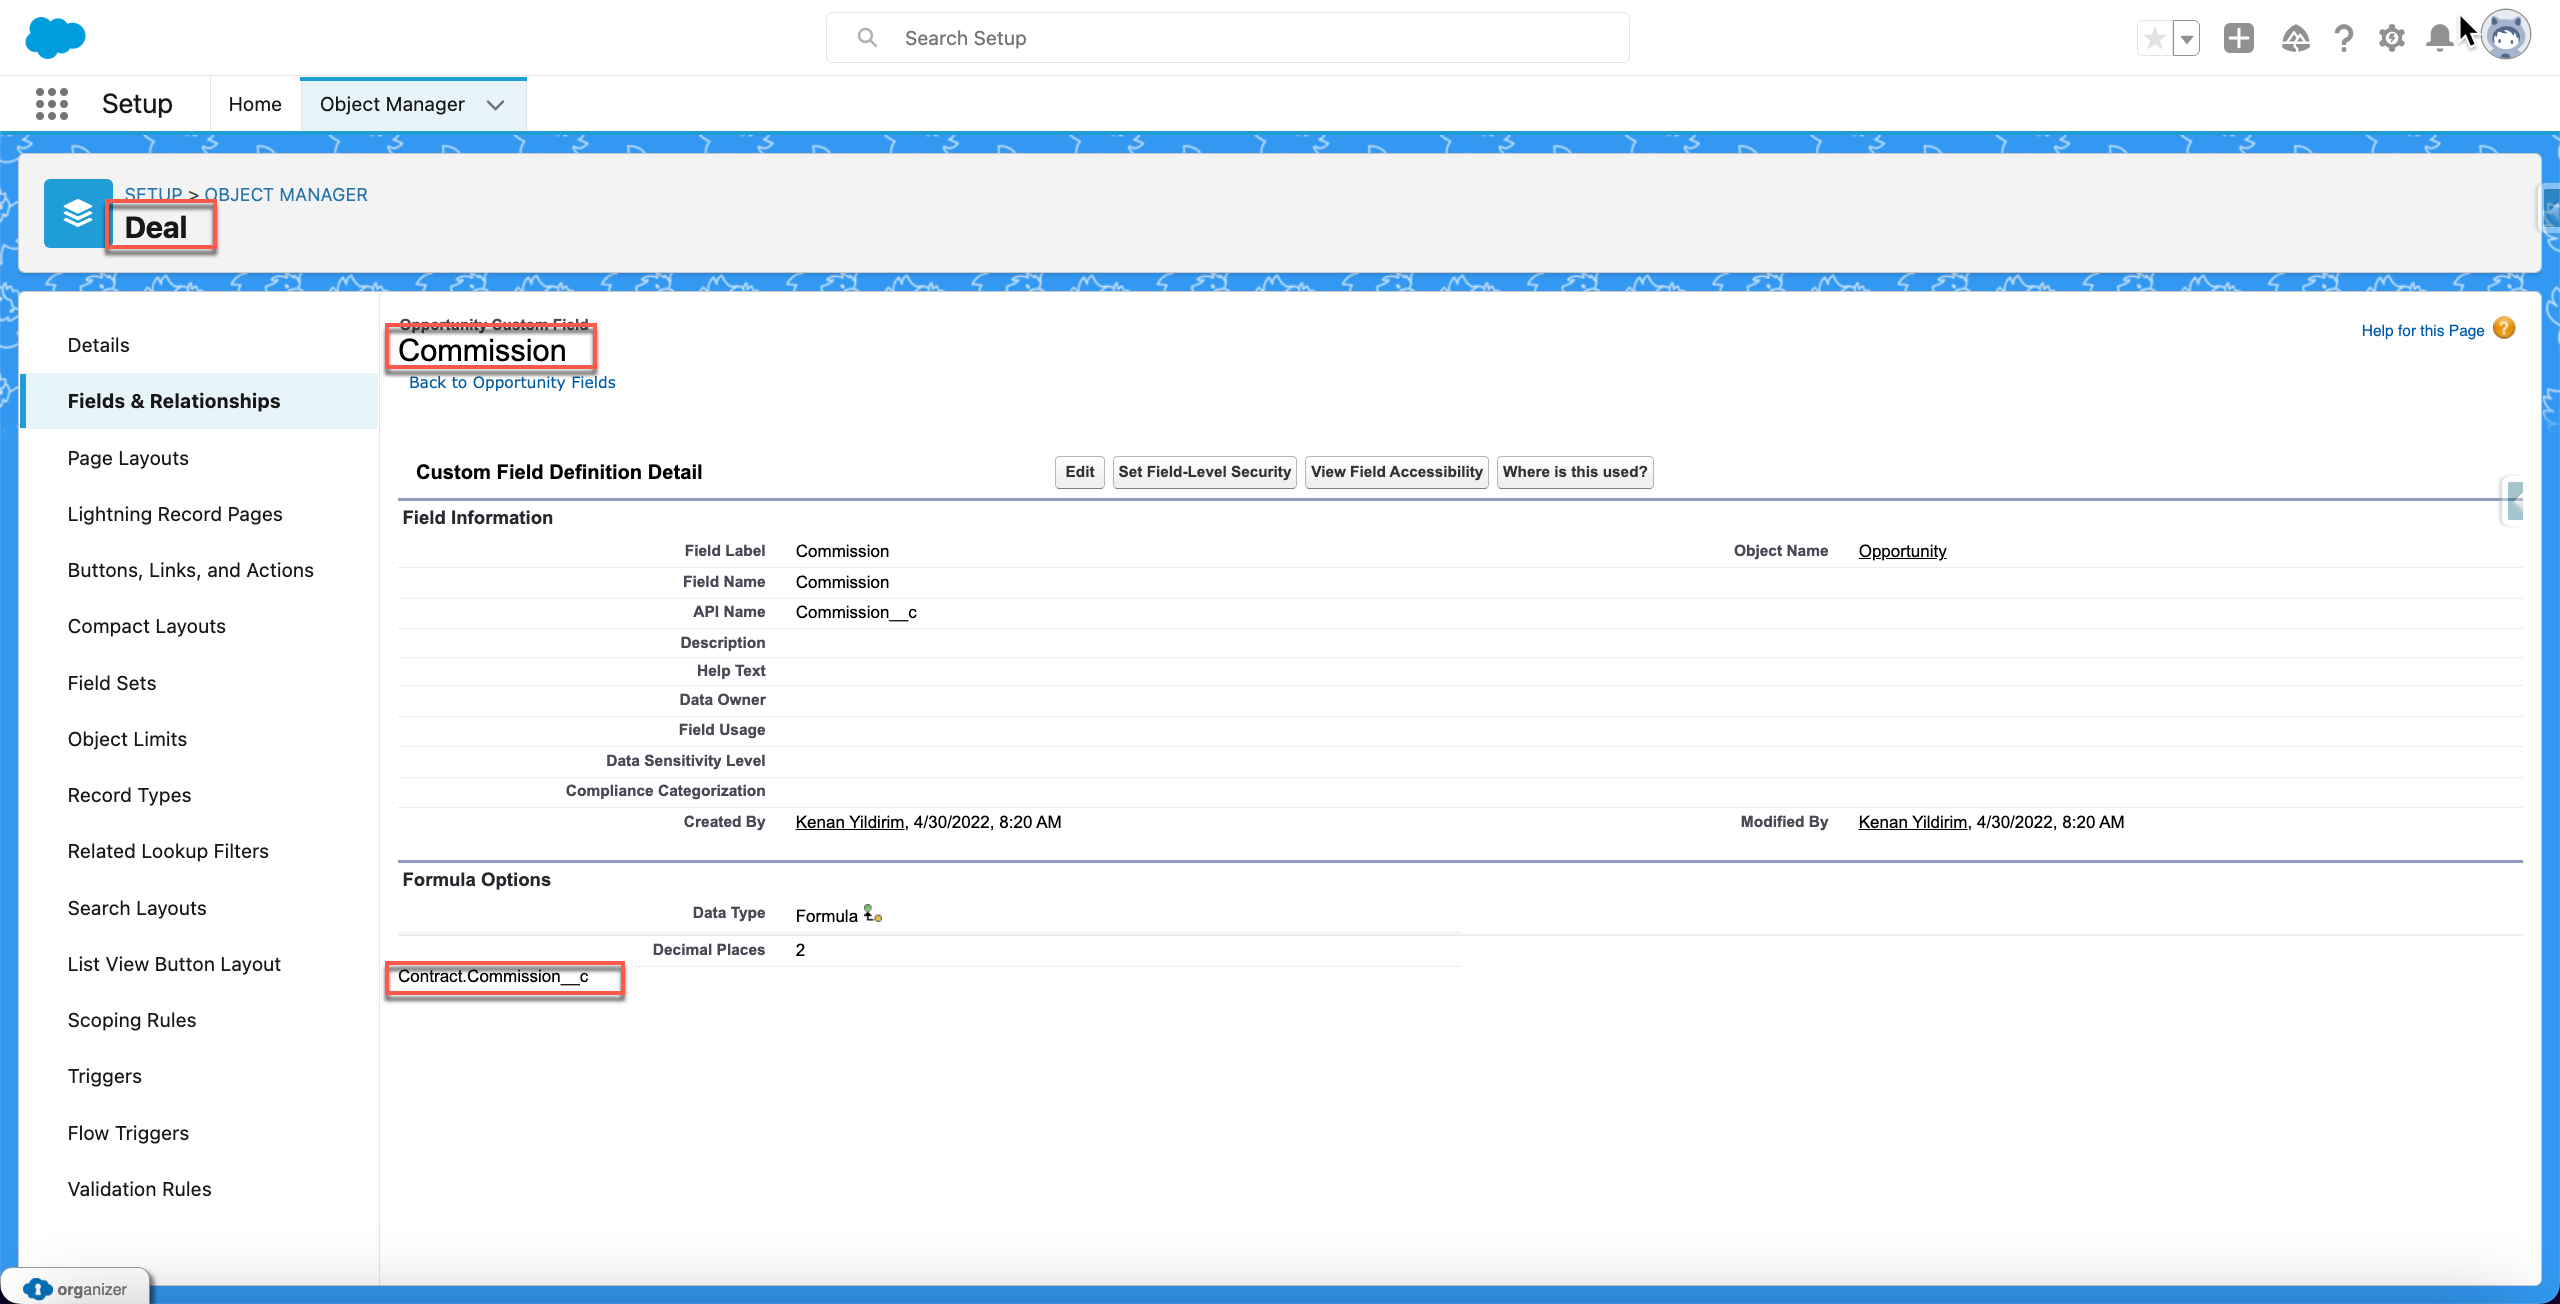Click the OBJECT MANAGER breadcrumb link
Viewport: 2560px width, 1304px height.
tap(286, 194)
